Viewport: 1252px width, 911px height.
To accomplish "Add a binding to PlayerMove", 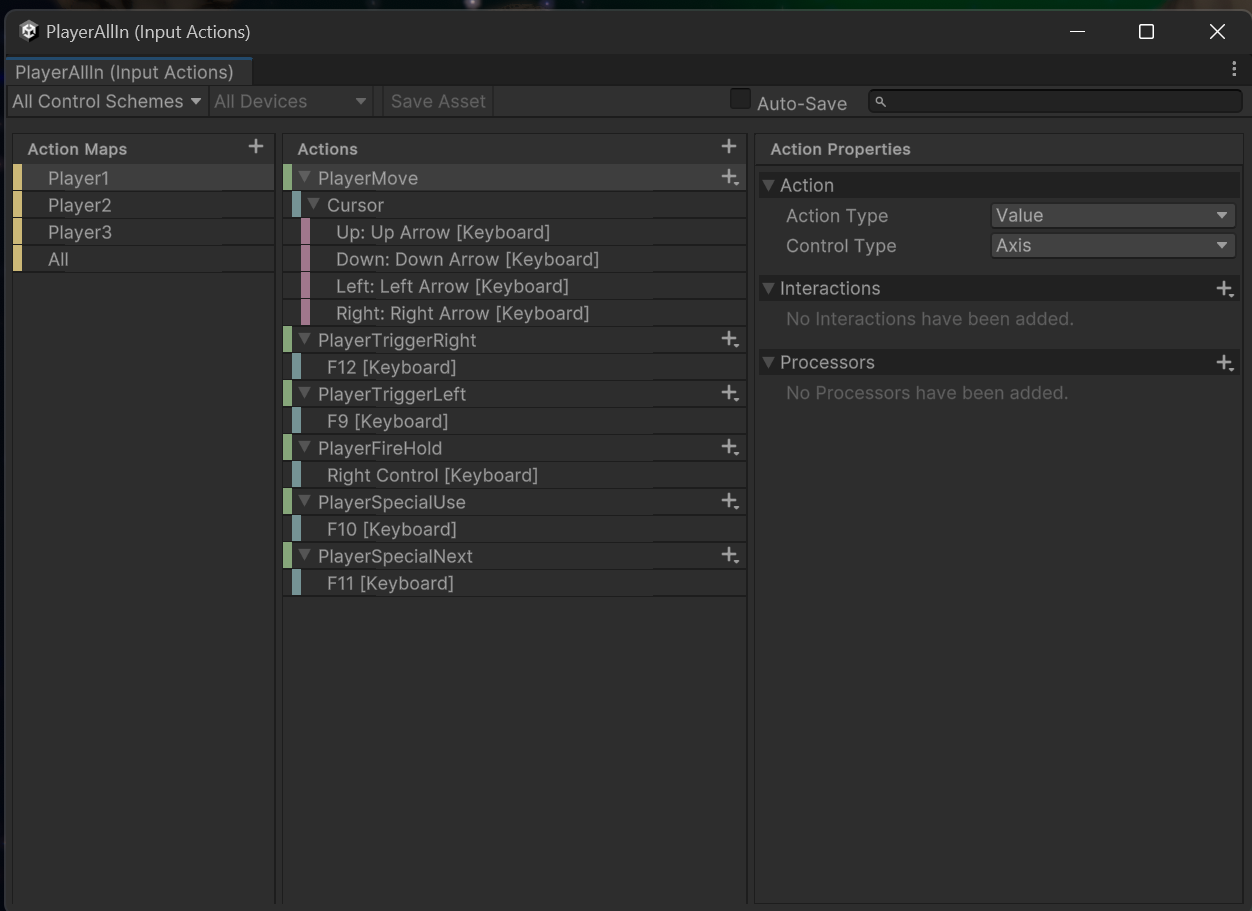I will 729,177.
